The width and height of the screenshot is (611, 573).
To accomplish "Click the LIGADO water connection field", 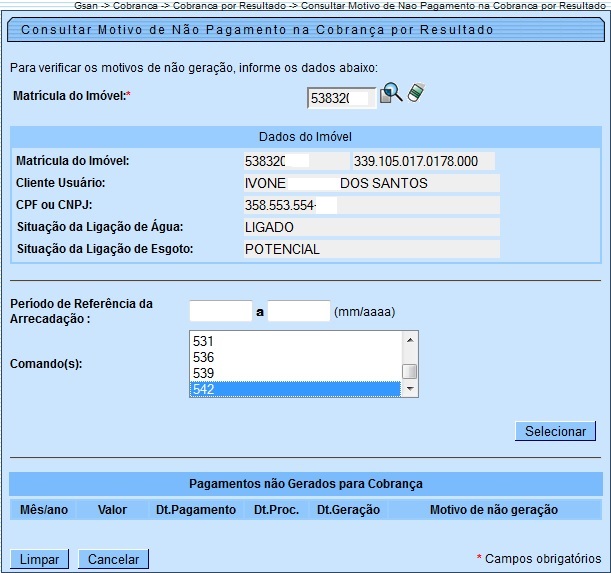I will point(371,227).
